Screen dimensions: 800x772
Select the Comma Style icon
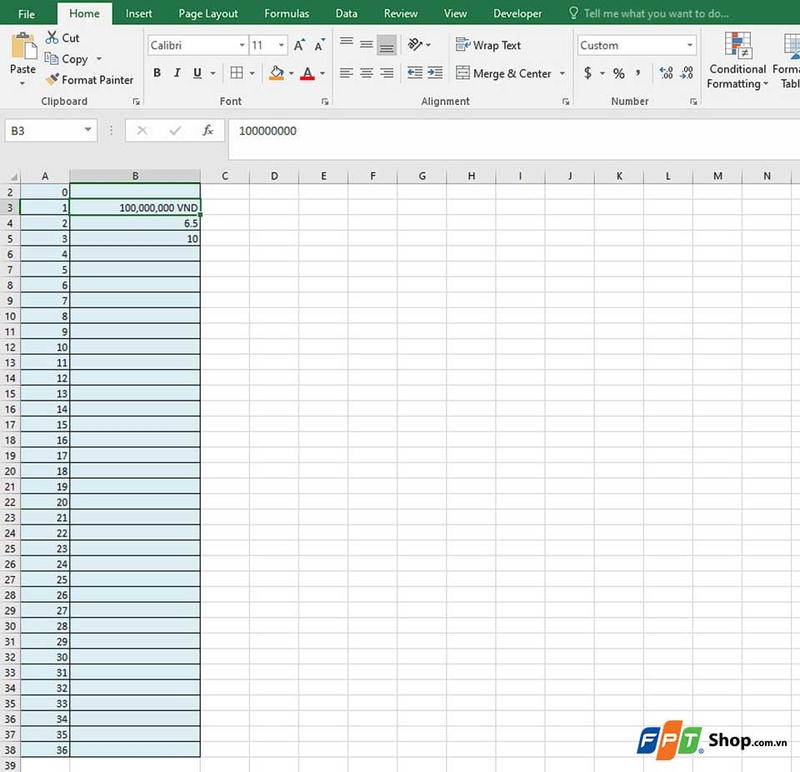tap(637, 74)
